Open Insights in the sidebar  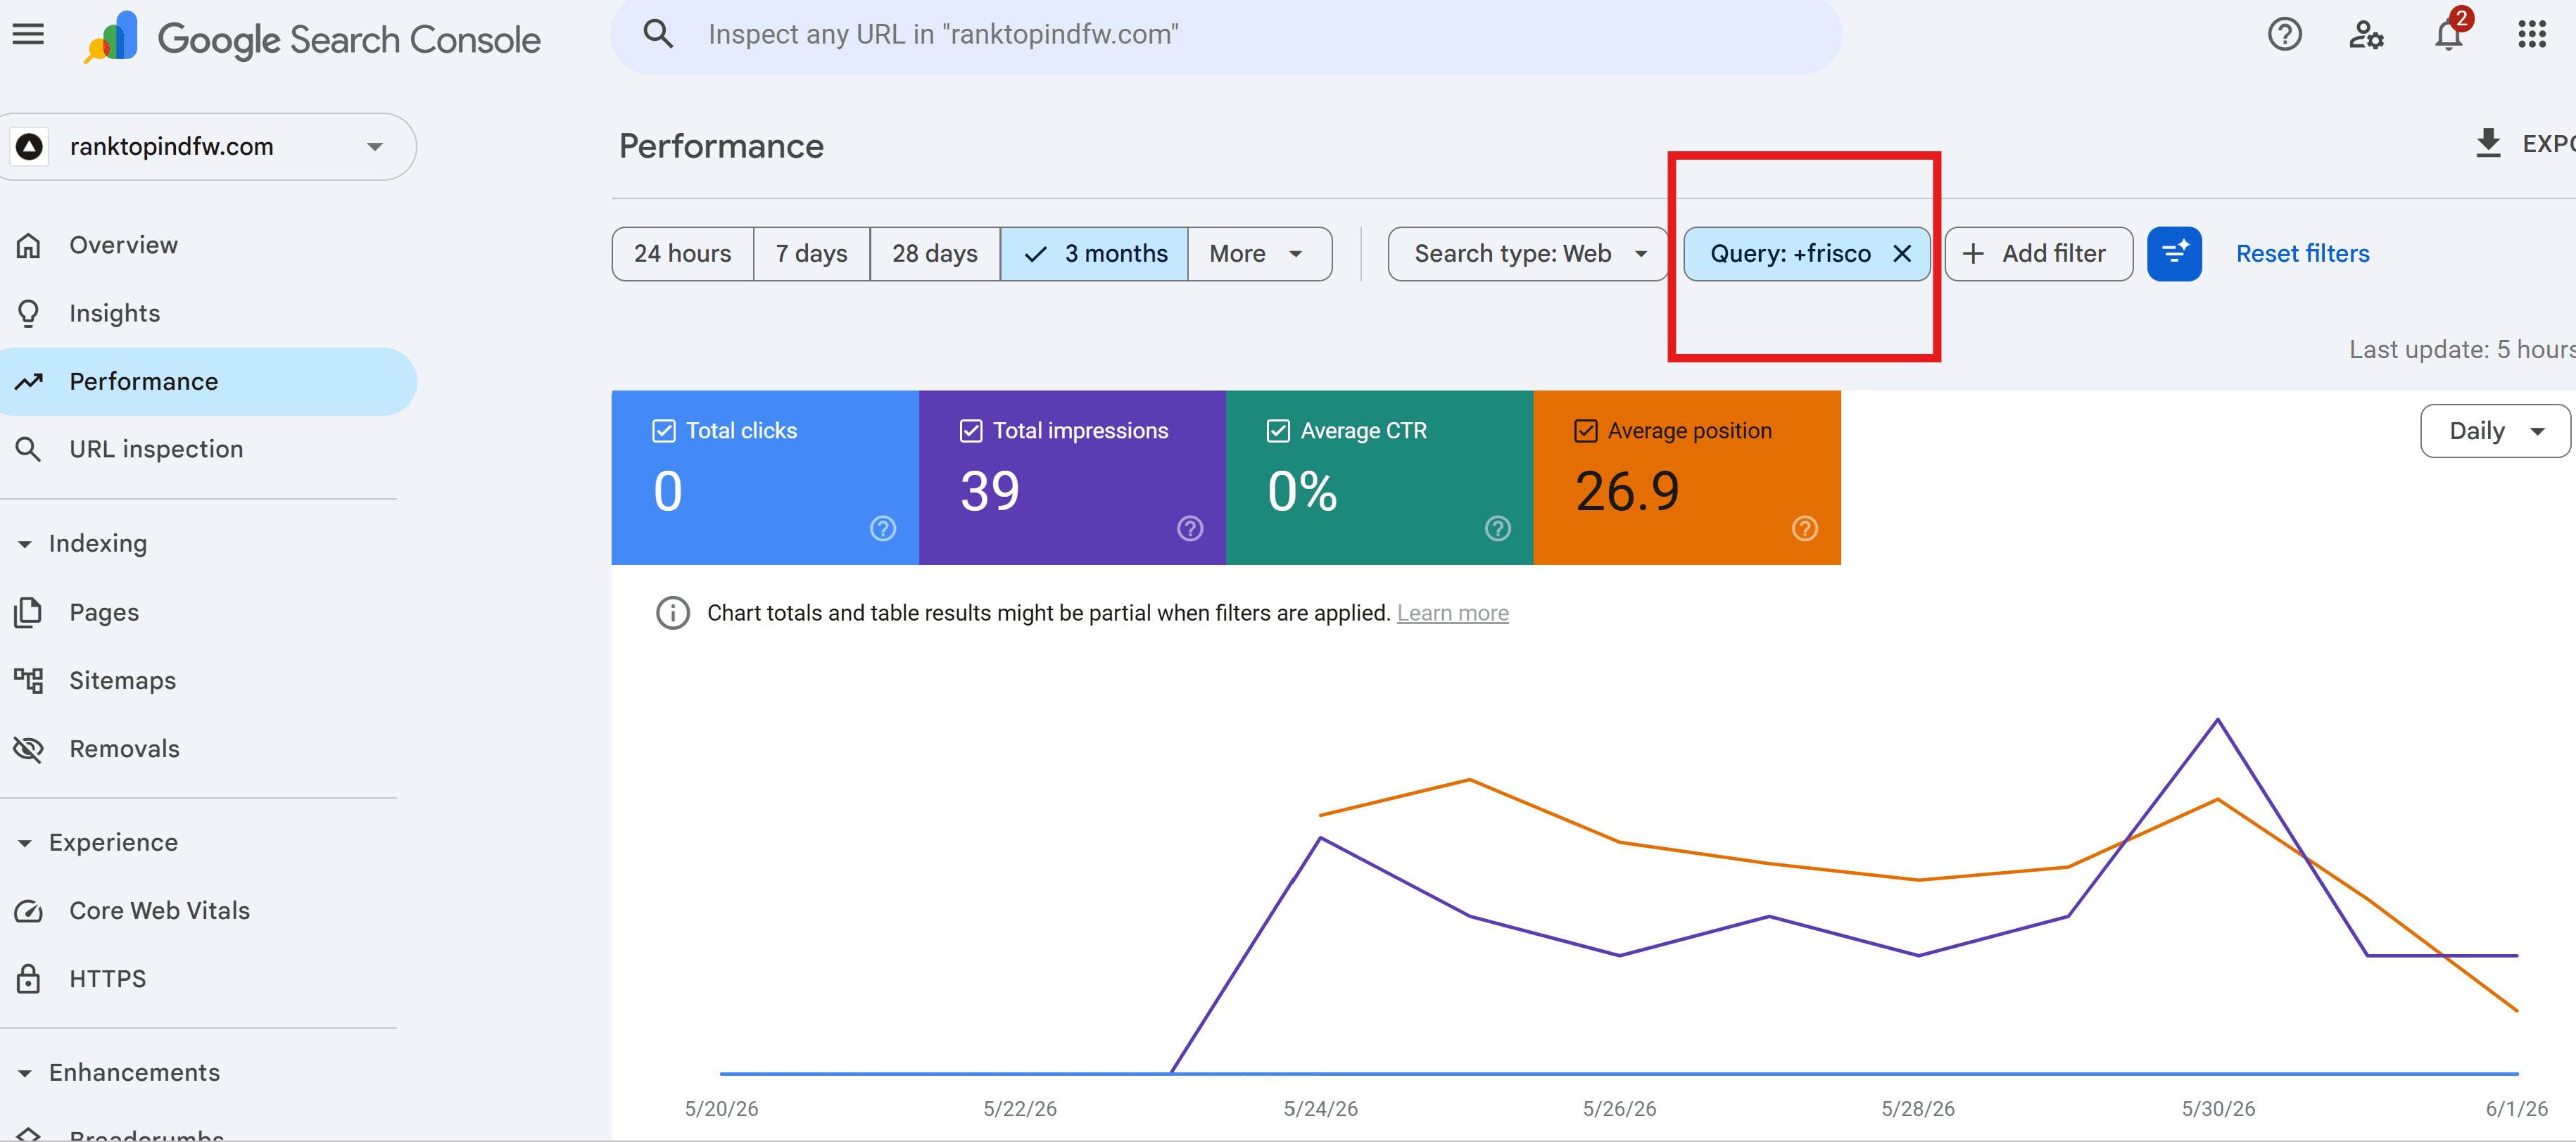pos(208,313)
